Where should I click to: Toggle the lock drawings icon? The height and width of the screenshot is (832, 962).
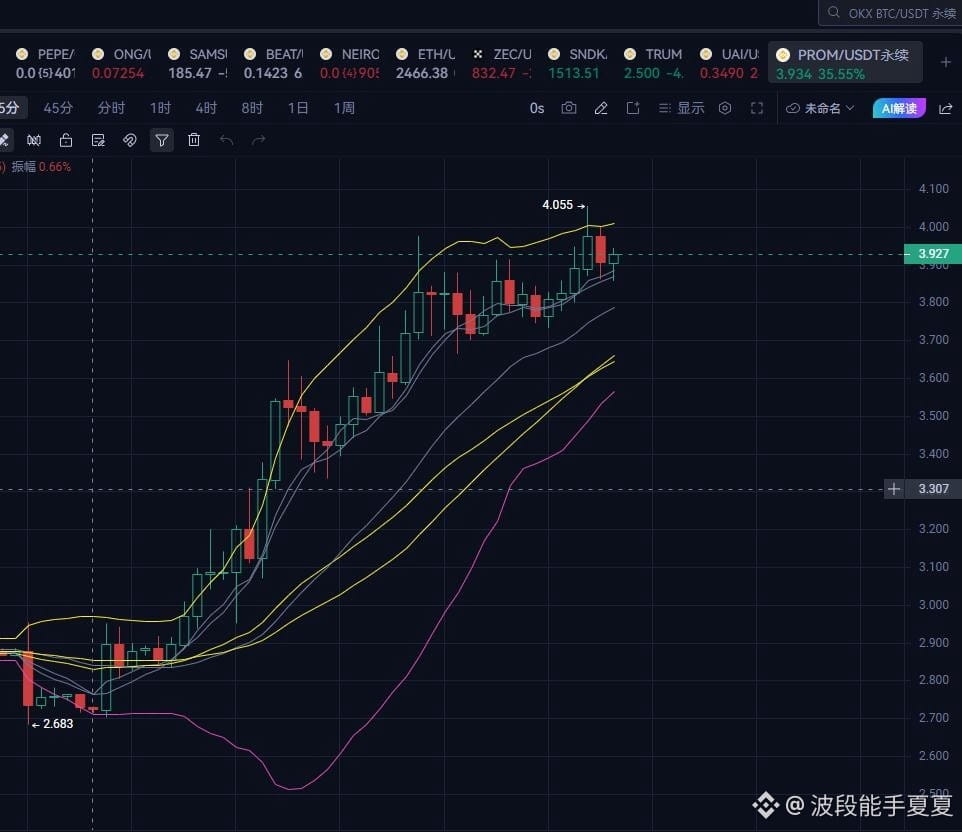tap(66, 141)
